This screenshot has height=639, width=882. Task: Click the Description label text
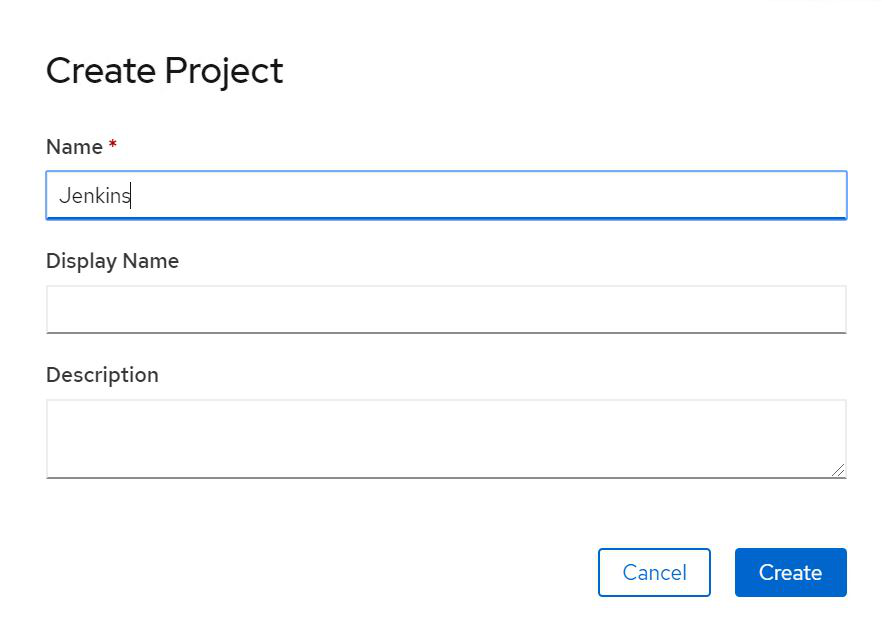102,375
